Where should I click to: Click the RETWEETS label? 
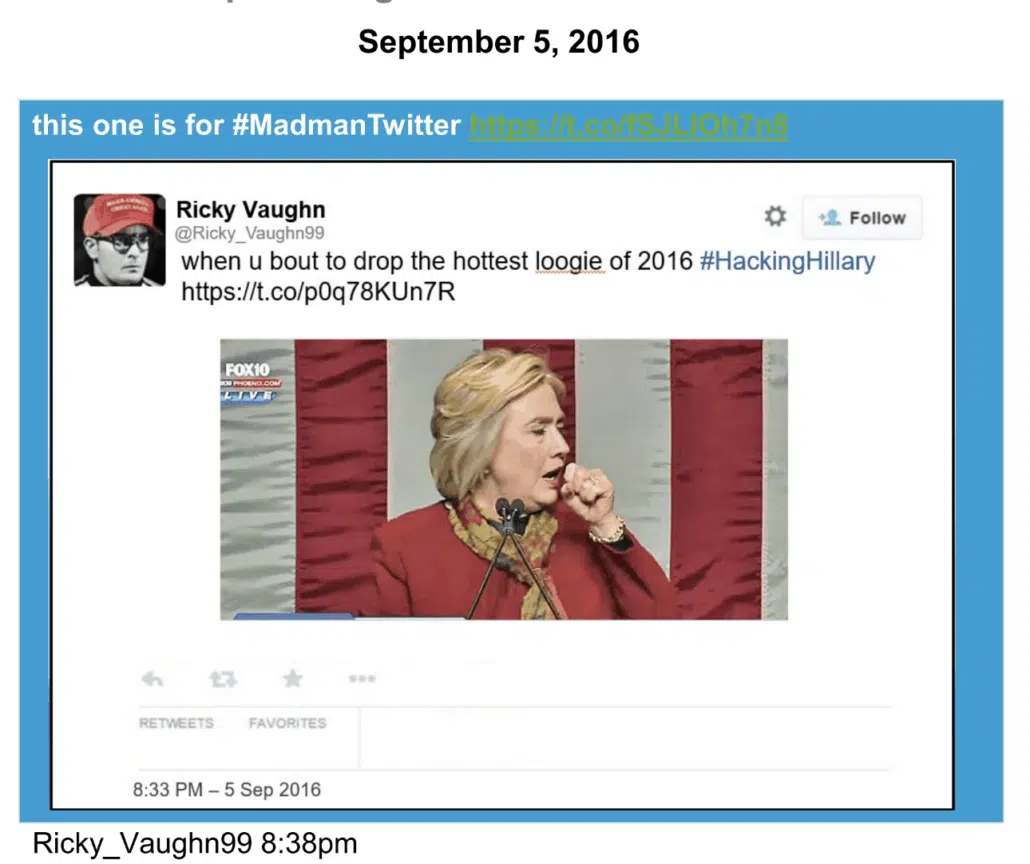(176, 723)
